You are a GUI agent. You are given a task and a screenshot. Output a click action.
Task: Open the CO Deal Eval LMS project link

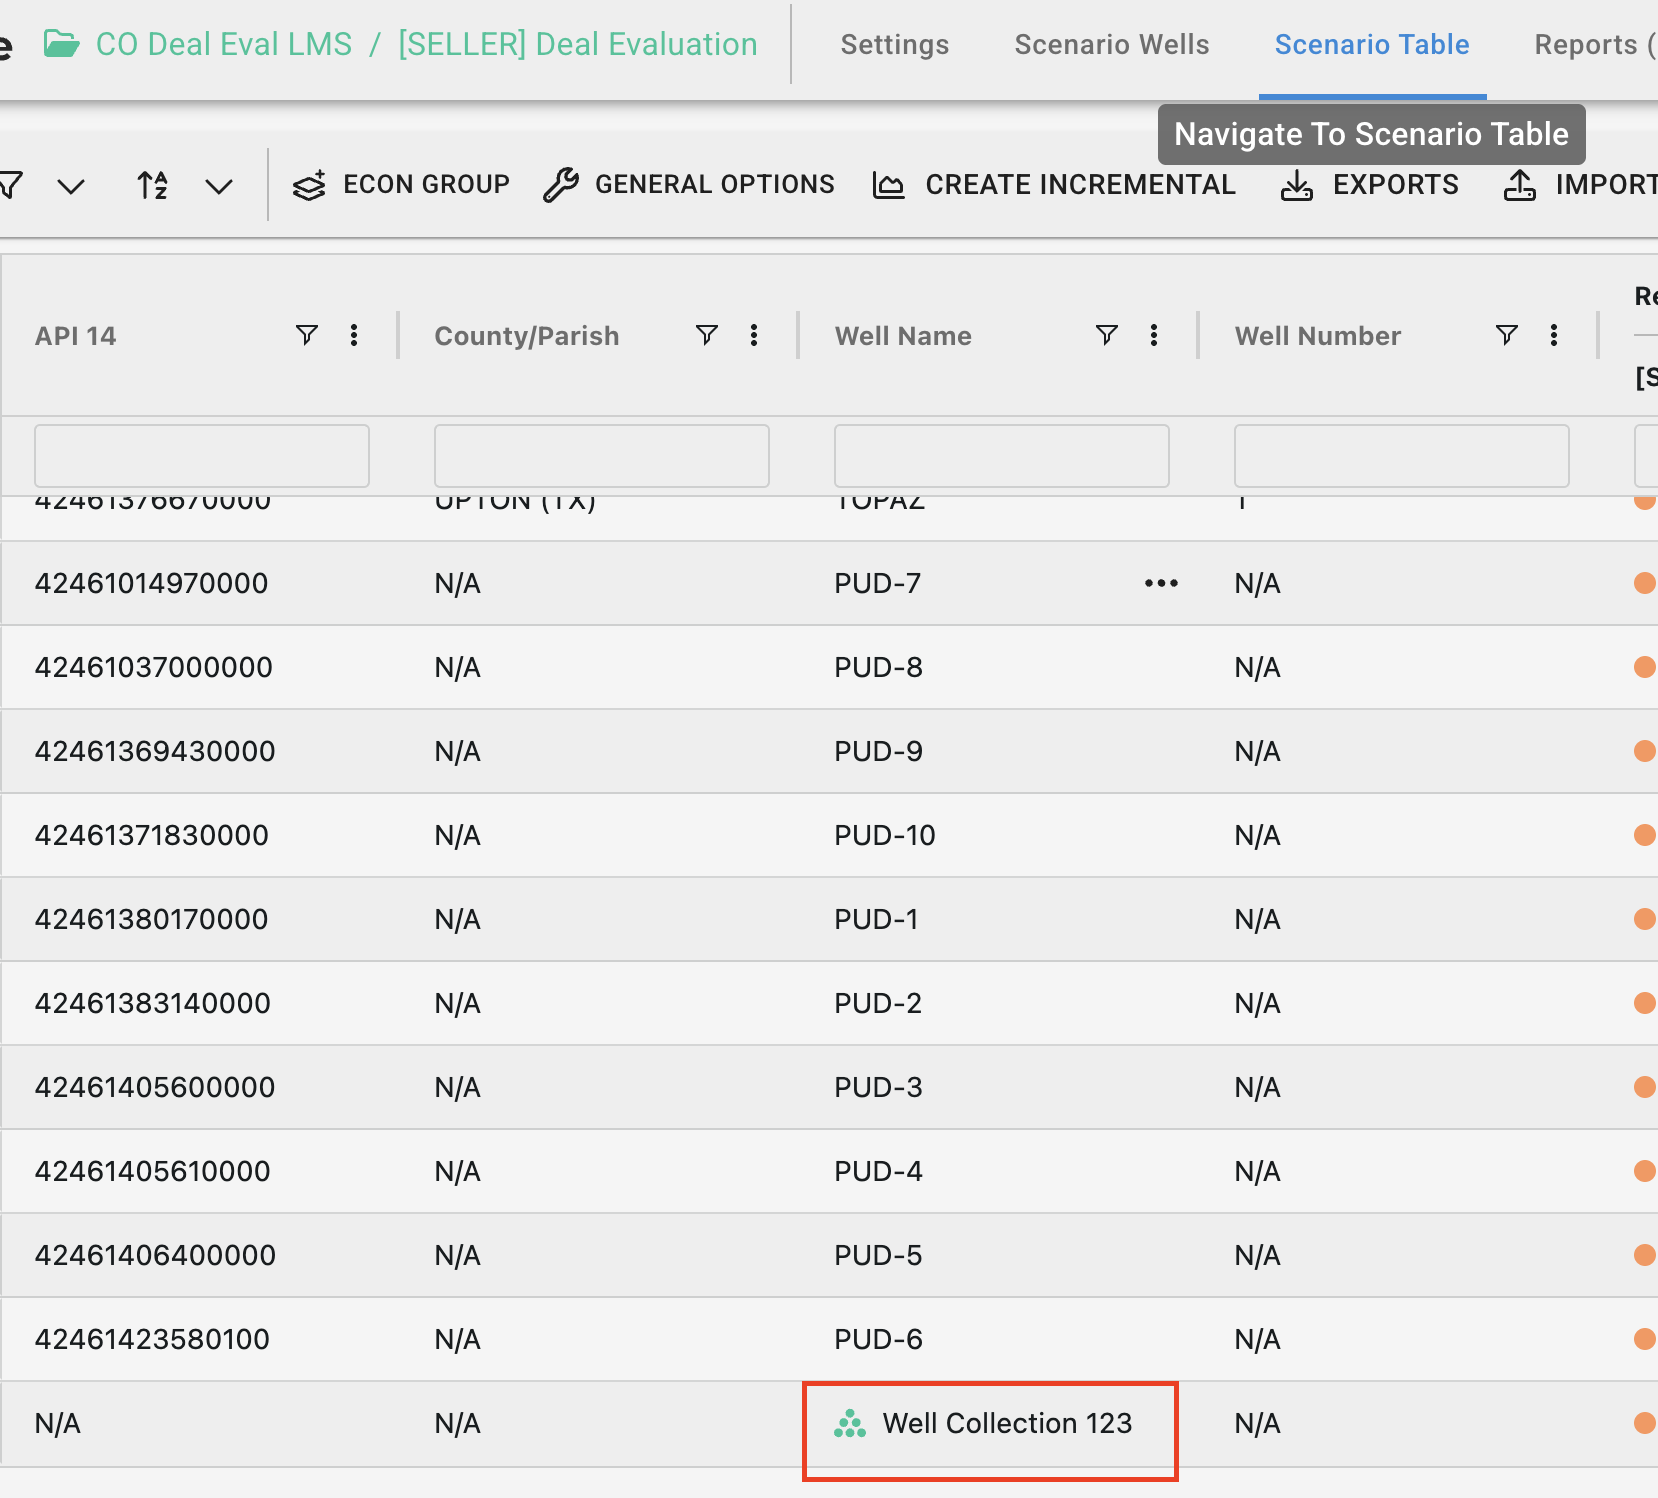pyautogui.click(x=224, y=45)
